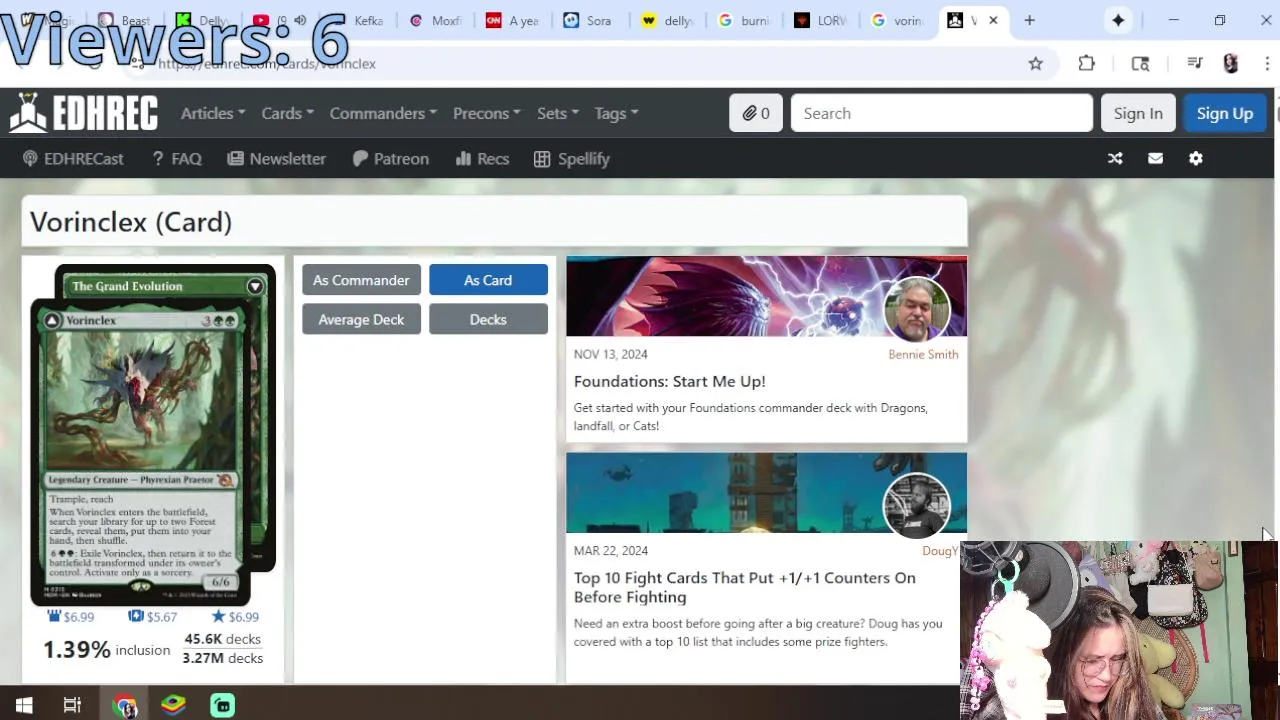Open the Windows Start menu
1280x720 pixels.
(24, 705)
